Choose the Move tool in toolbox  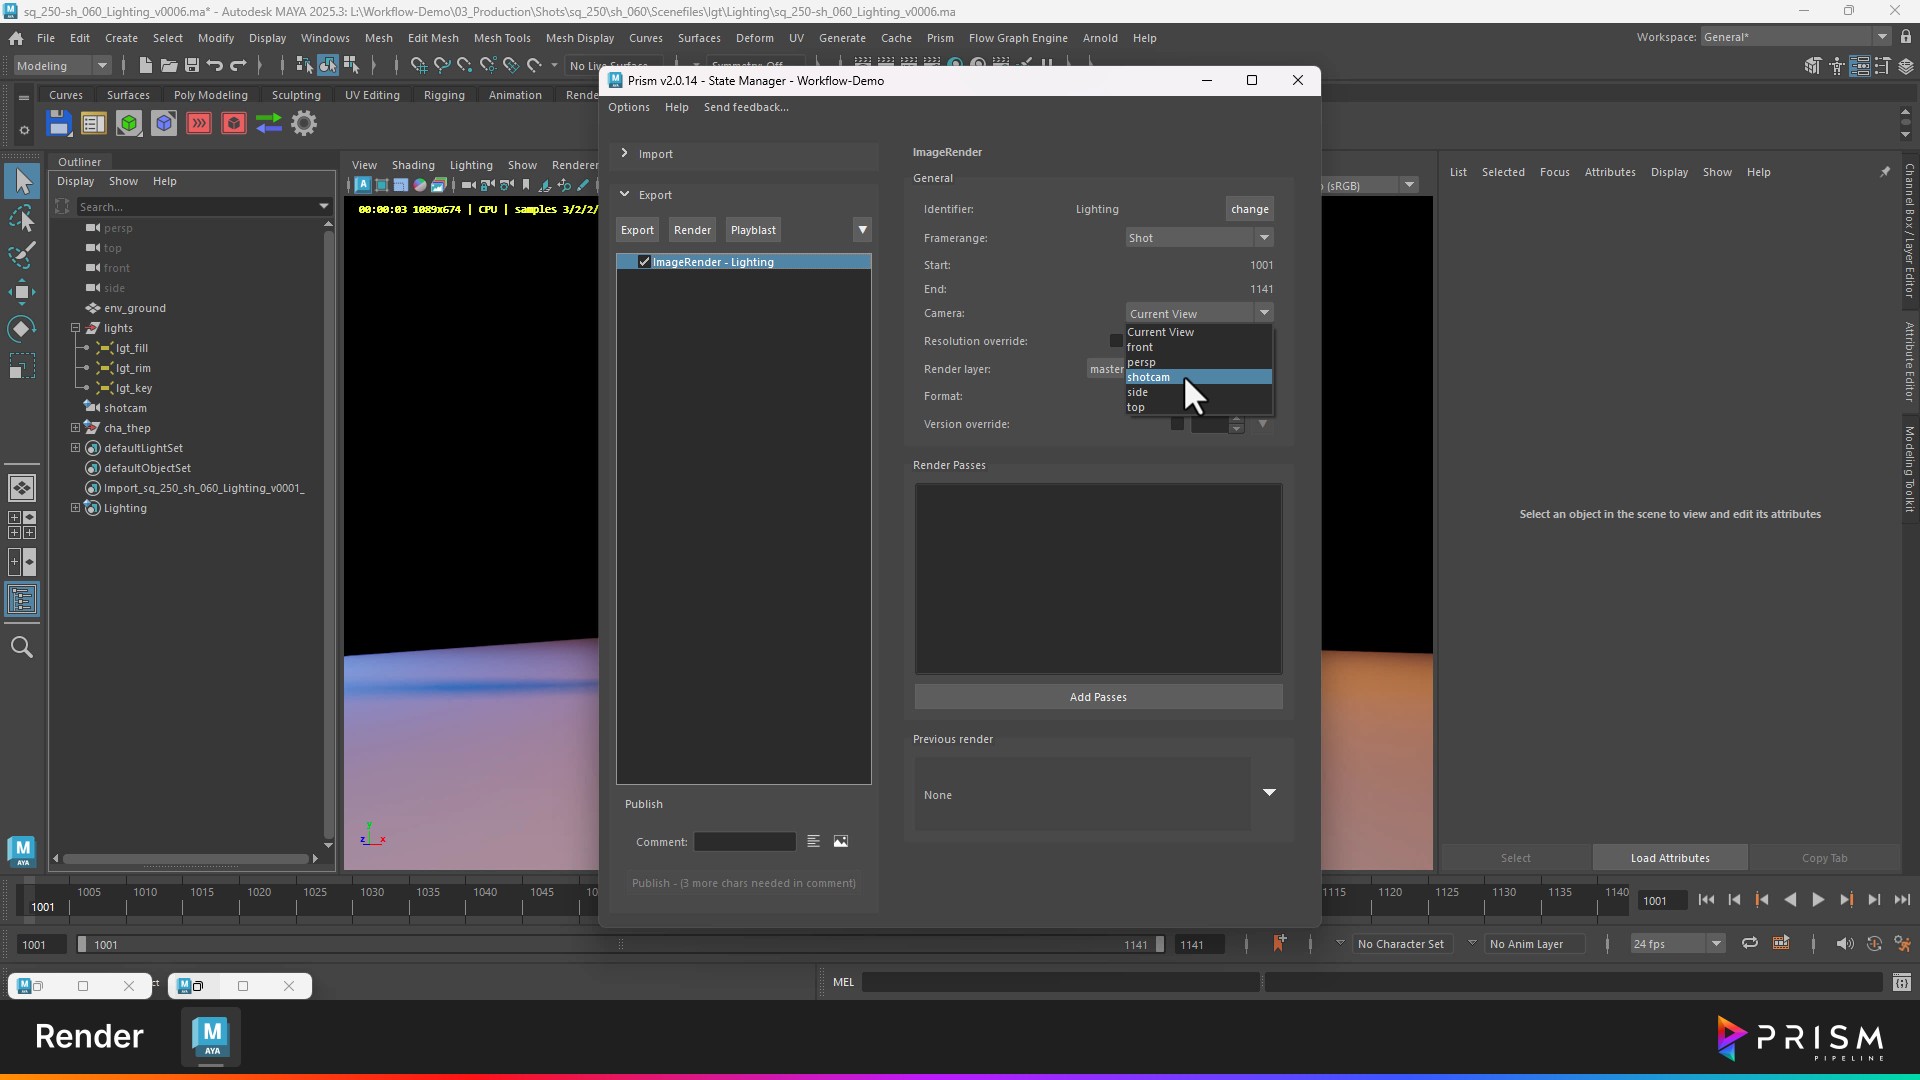tap(22, 292)
